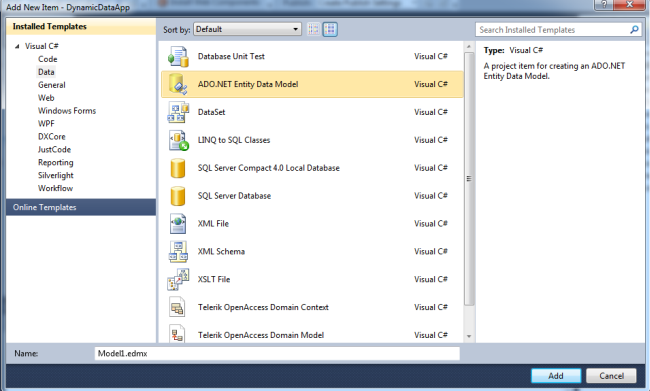Screen dimensions: 650x391
Task: Select the WPF category
Action: (46, 124)
